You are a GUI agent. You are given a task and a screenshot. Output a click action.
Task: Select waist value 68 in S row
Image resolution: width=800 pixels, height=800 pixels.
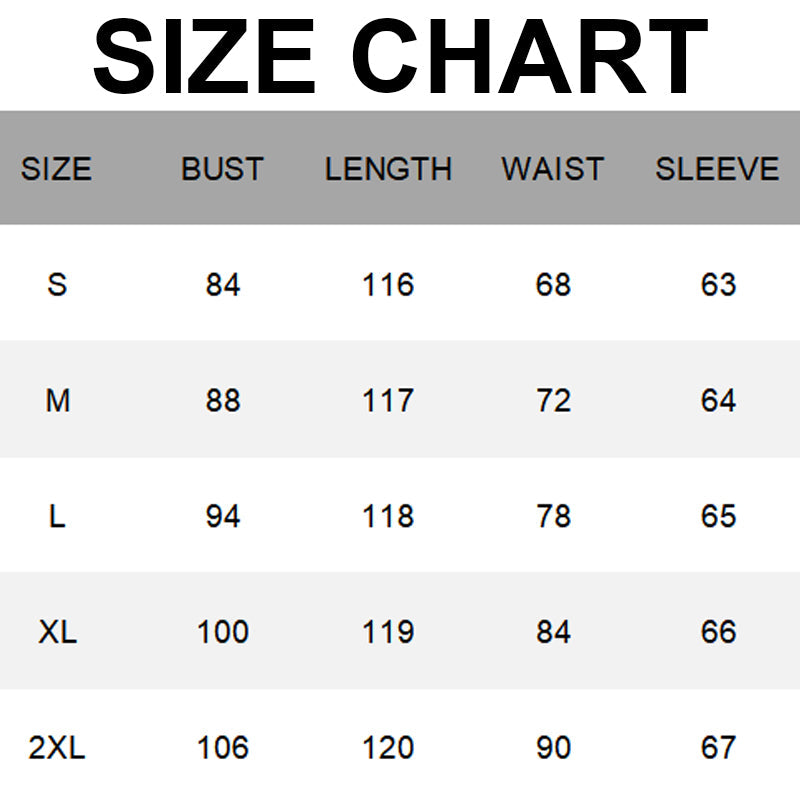[553, 285]
